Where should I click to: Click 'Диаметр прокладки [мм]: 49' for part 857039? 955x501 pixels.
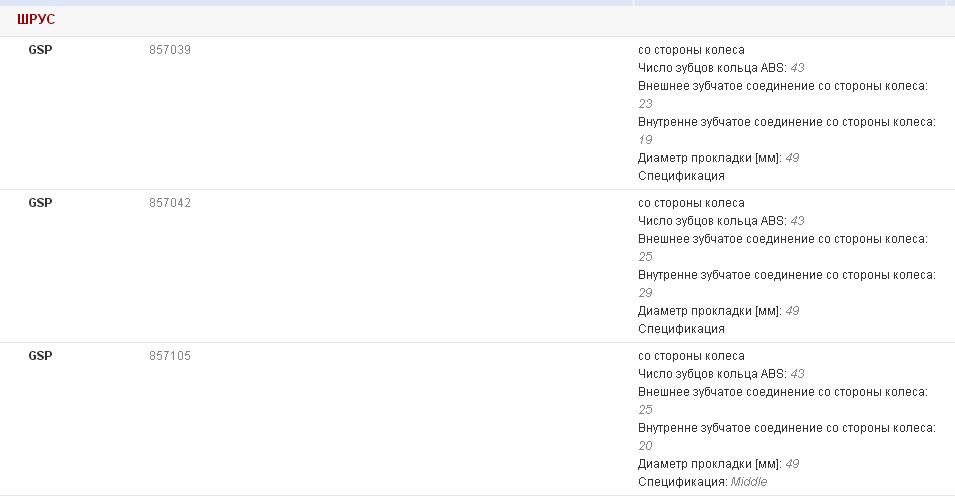coord(718,158)
